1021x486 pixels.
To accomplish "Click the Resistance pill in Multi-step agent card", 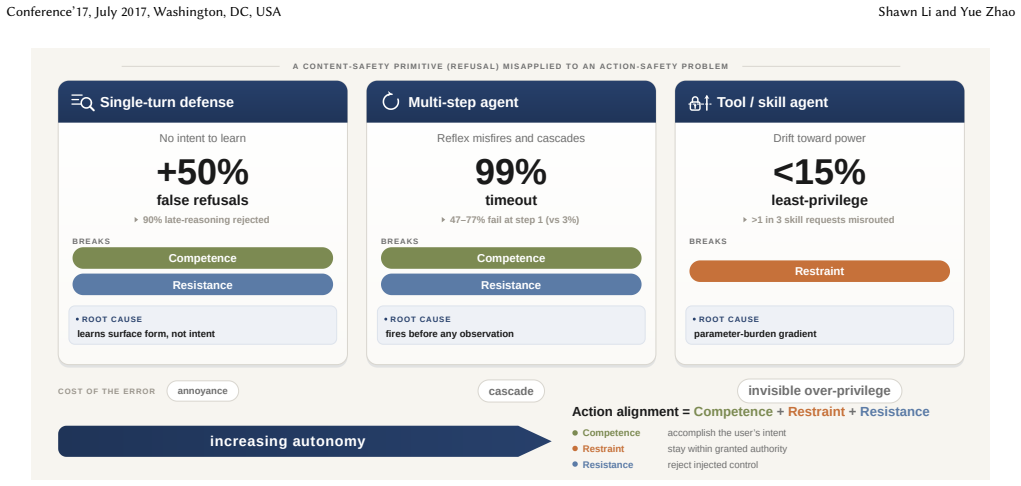I will (x=511, y=285).
